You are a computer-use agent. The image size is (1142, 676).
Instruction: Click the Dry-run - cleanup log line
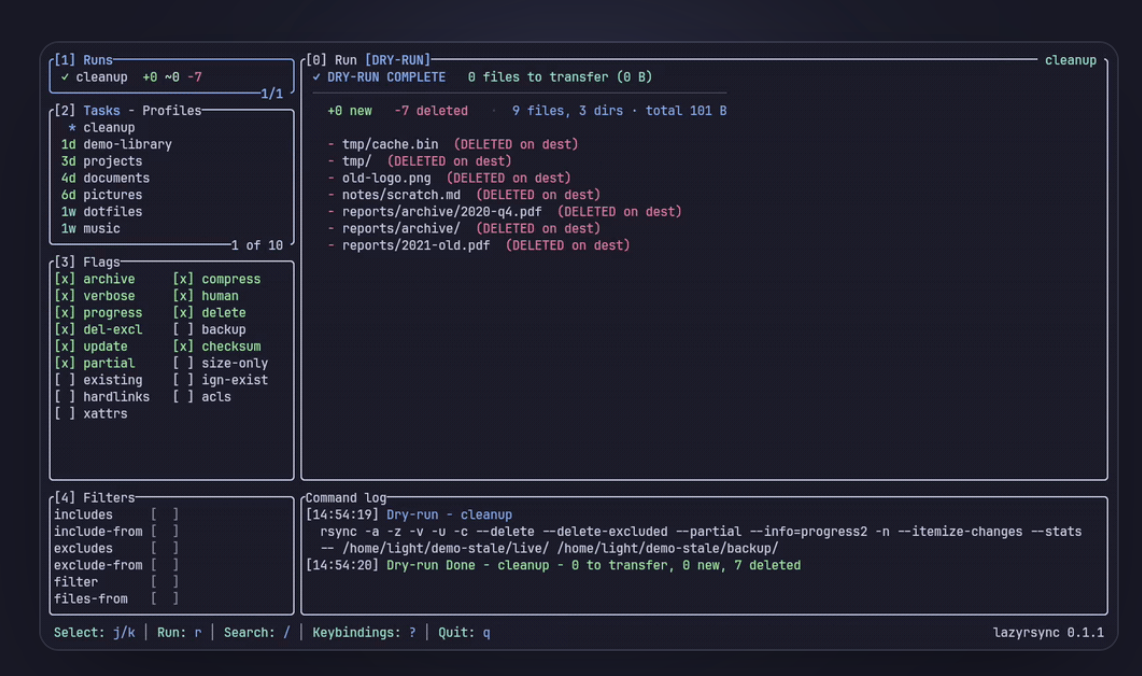pos(449,514)
